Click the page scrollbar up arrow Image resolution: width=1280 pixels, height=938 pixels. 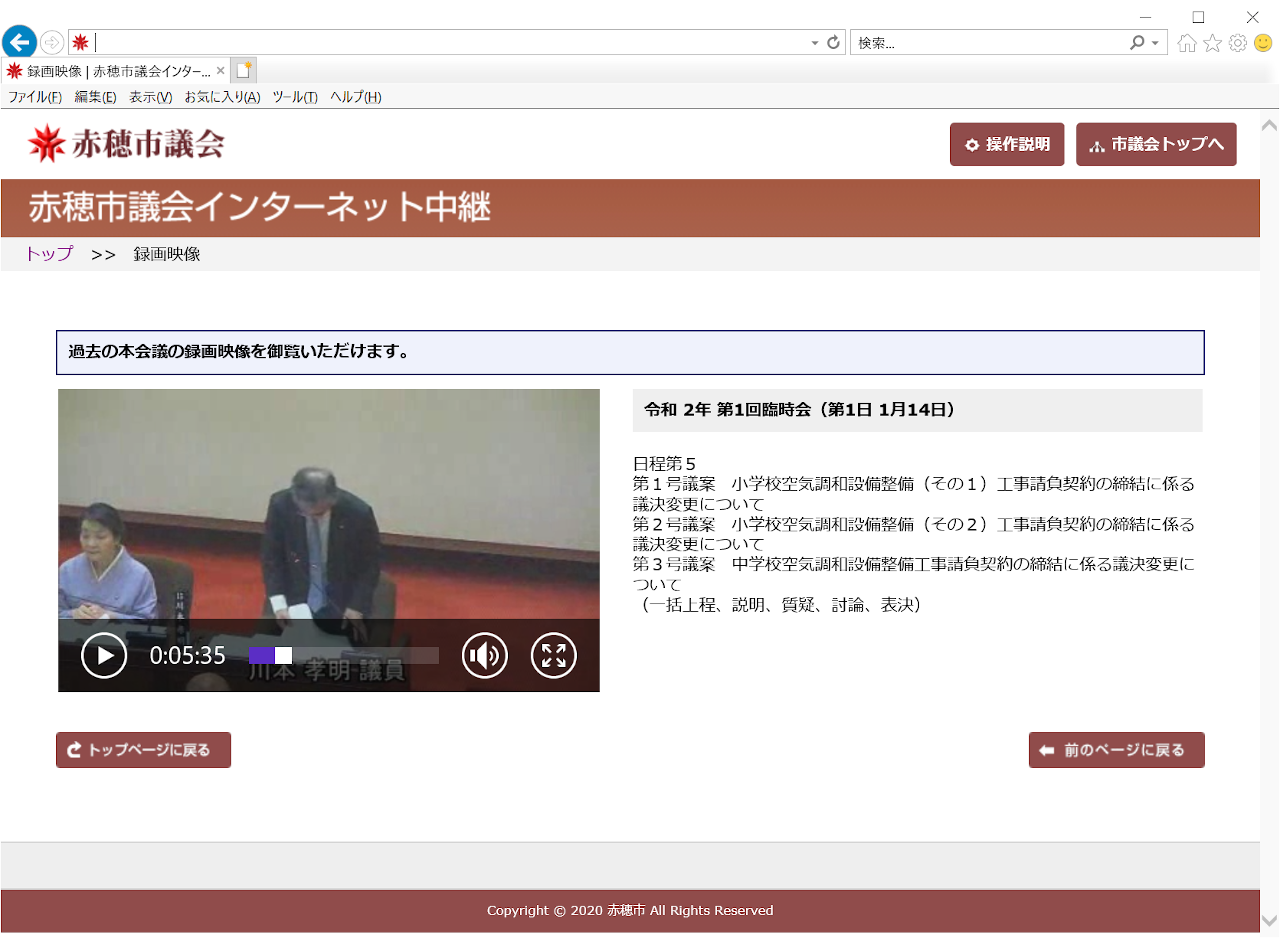pos(1269,125)
